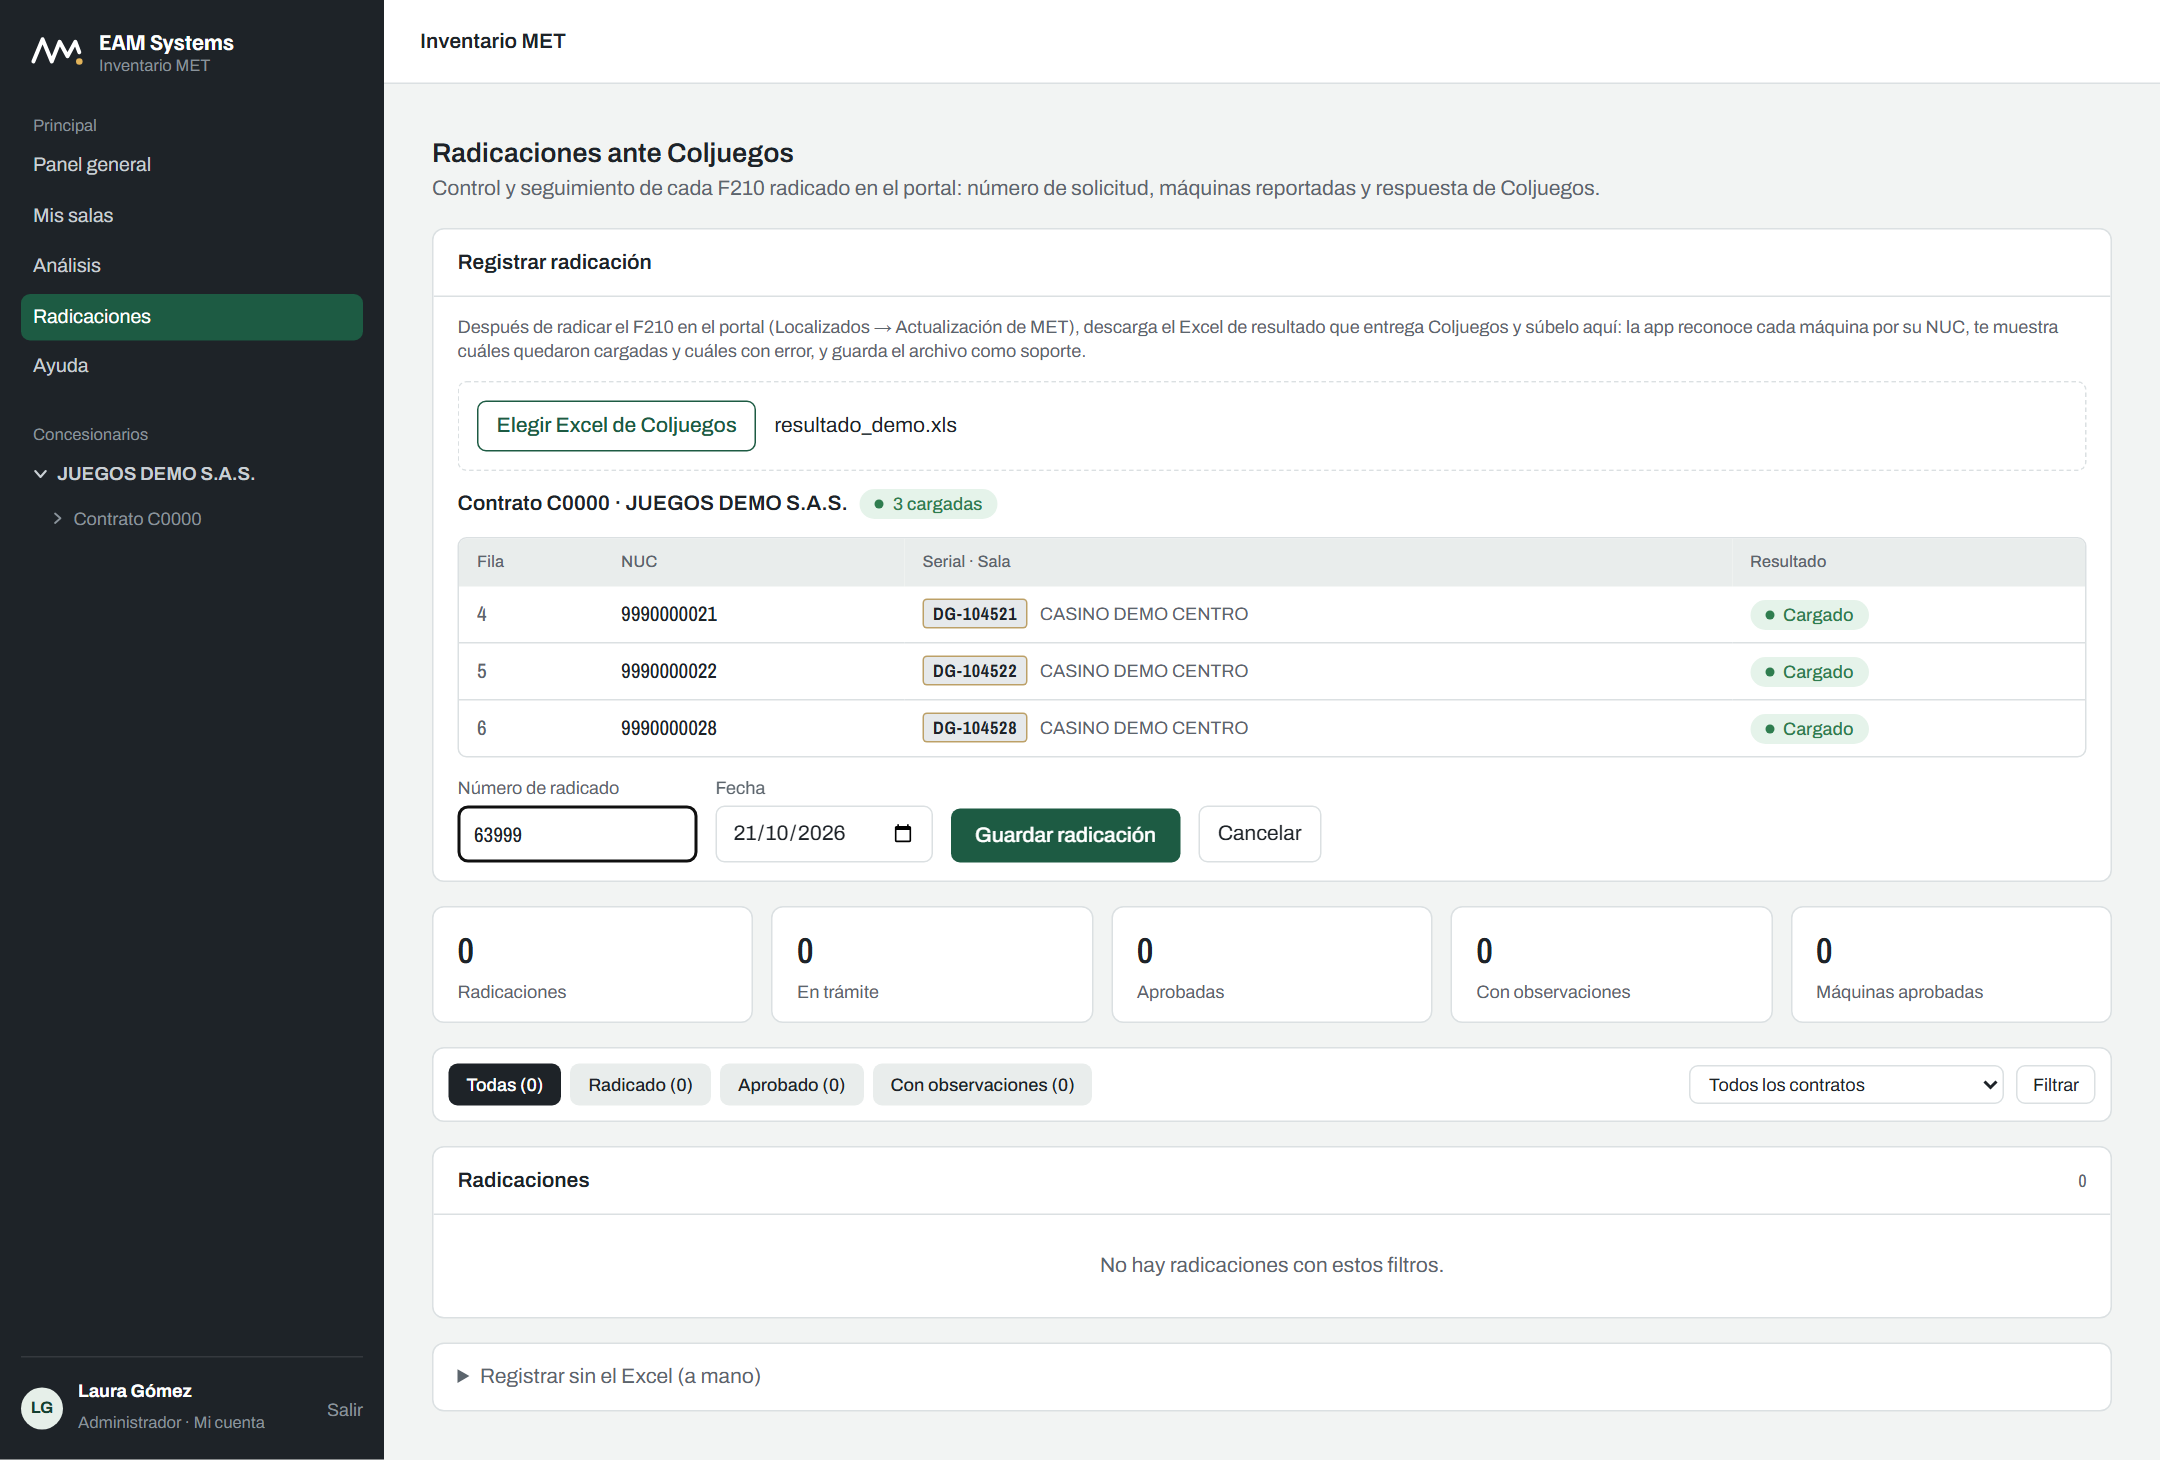Expand Registrar sin el Excel (a mano)
This screenshot has width=2160, height=1460.
point(608,1376)
